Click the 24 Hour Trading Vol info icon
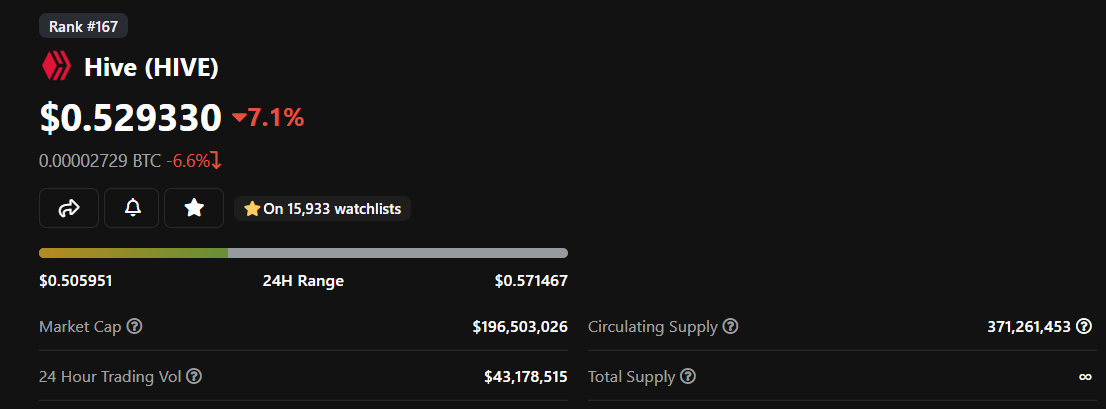Screen dimensions: 1106x409 [194, 376]
